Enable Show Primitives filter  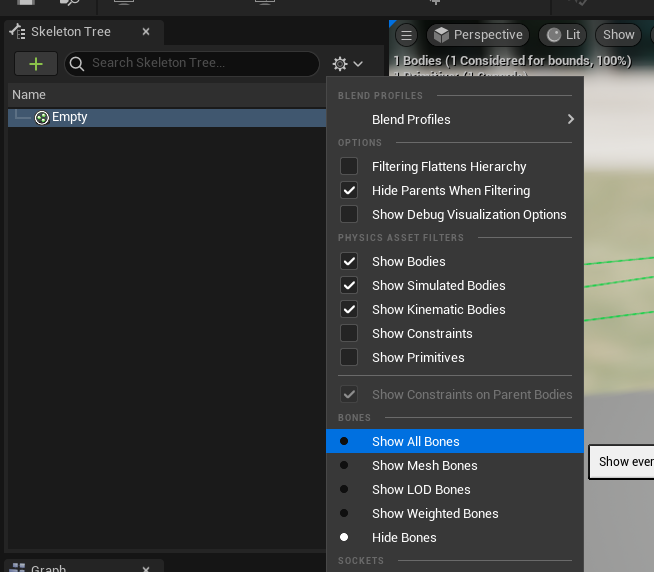349,357
